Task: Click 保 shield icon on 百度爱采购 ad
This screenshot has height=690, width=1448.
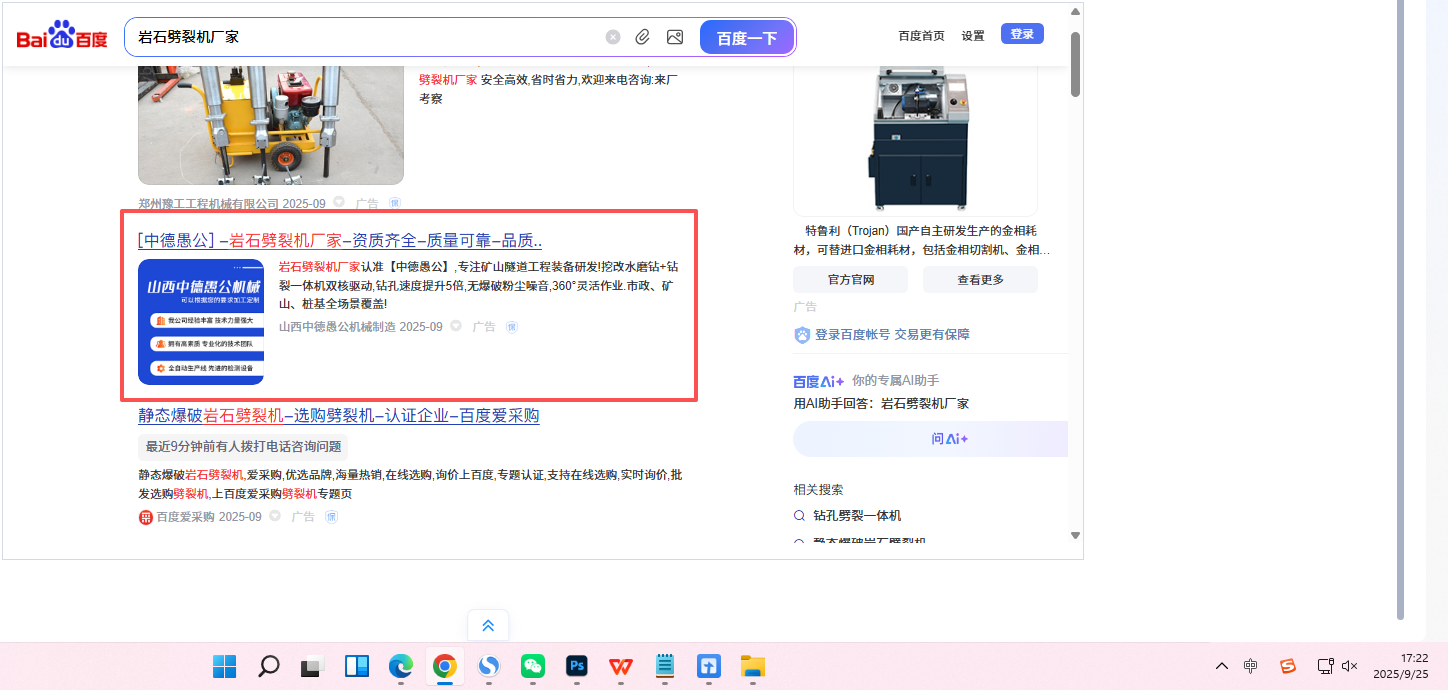Action: coord(332,517)
